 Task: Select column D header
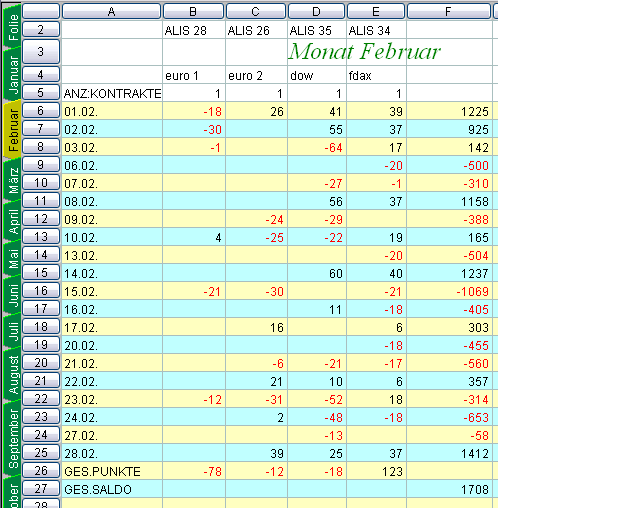click(x=315, y=11)
